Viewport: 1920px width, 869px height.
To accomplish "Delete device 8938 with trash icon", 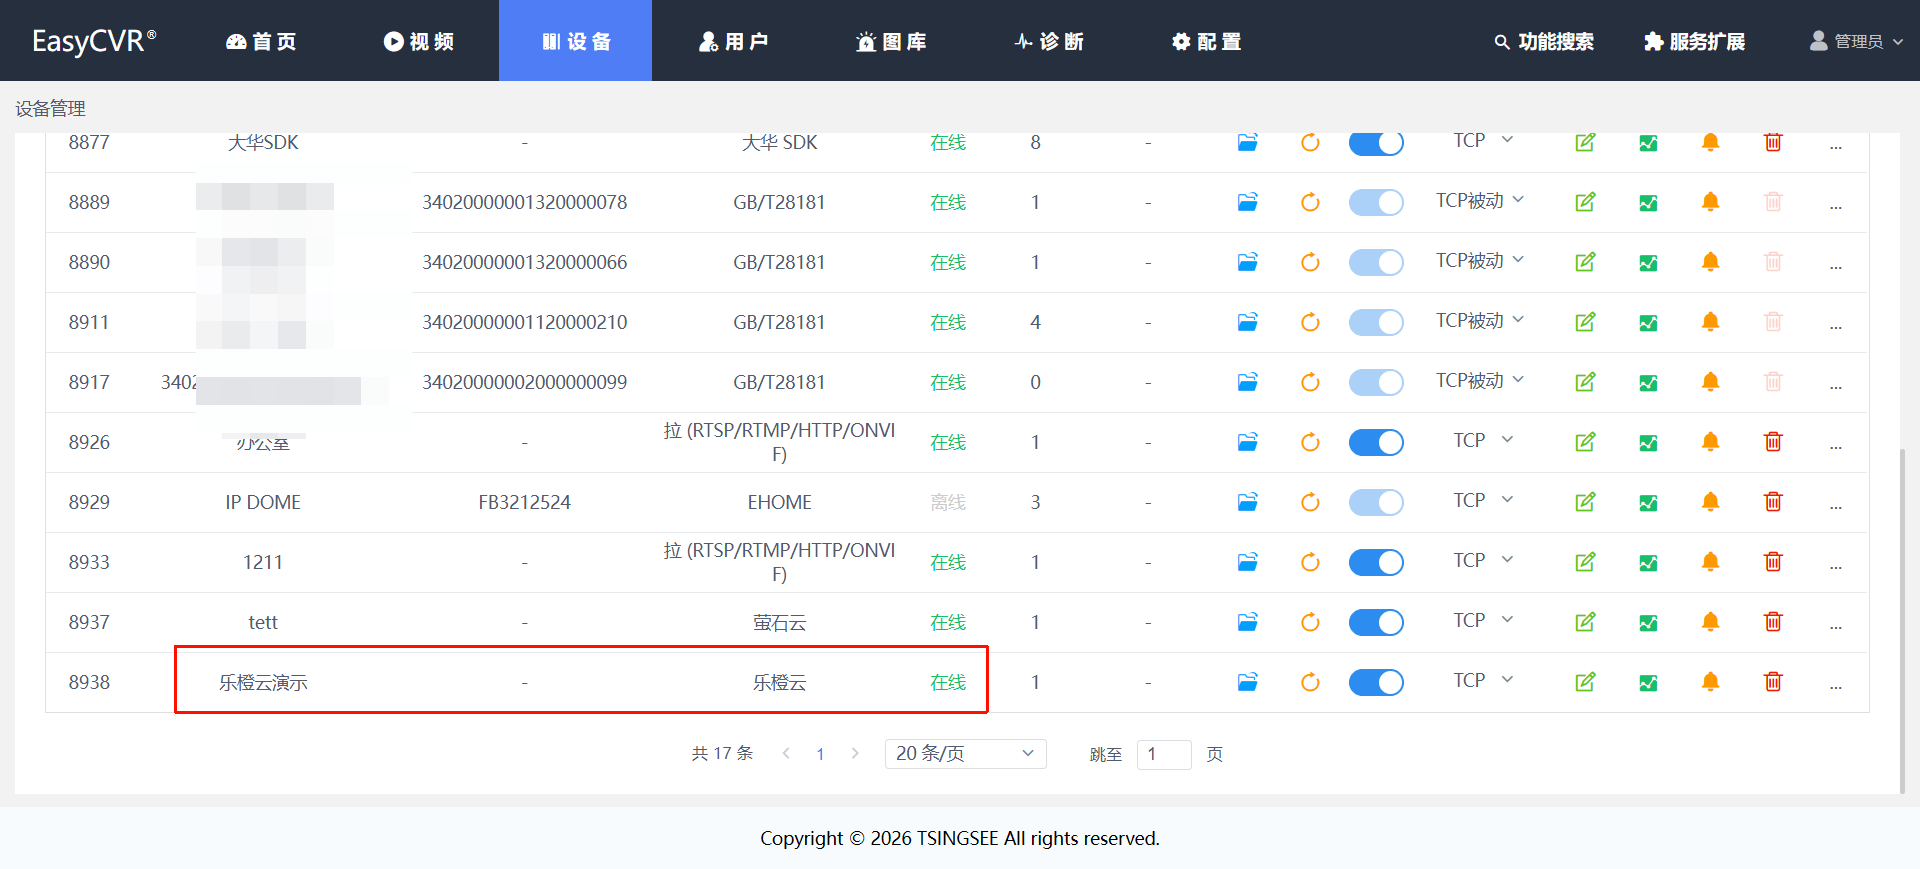I will click(x=1773, y=682).
